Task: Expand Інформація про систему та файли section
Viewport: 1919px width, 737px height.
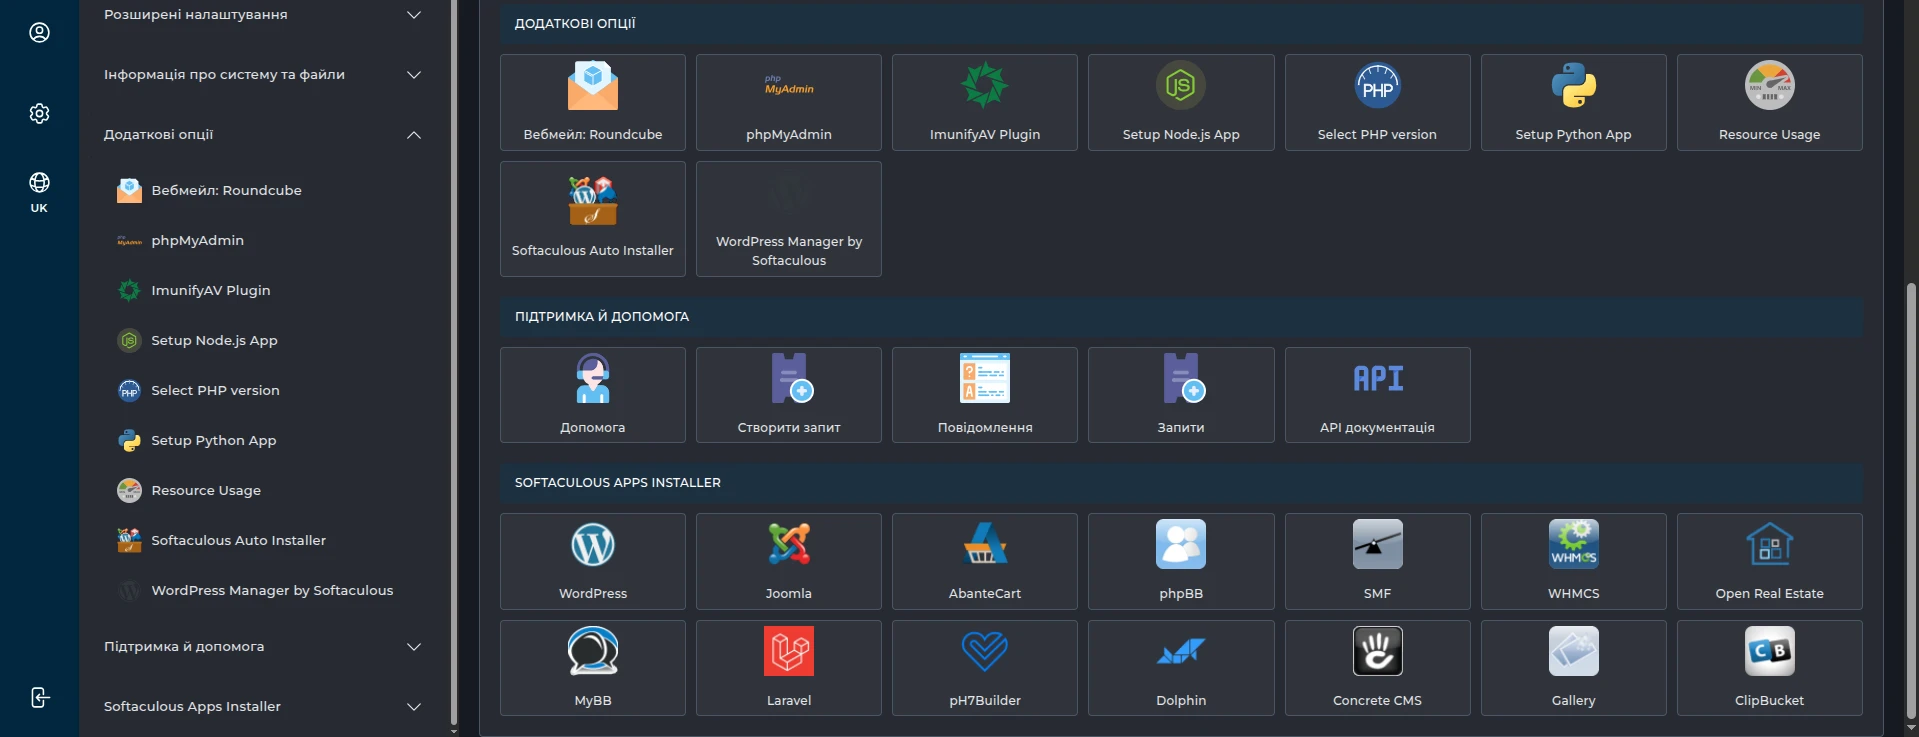Action: click(x=263, y=75)
